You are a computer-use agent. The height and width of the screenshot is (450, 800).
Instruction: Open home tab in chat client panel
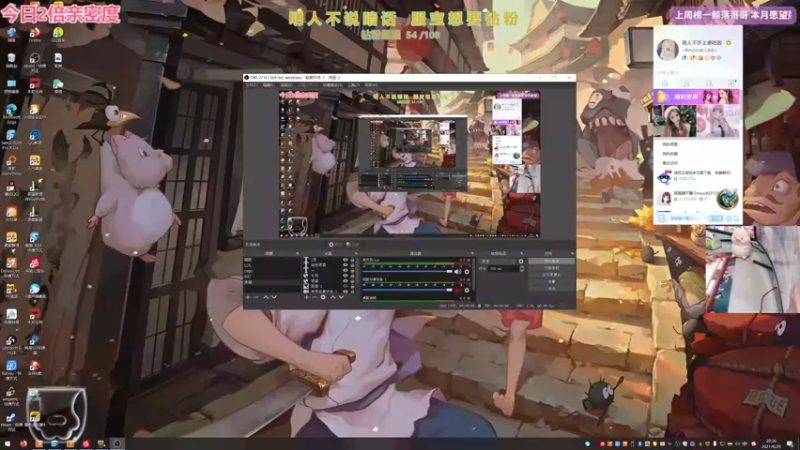pyautogui.click(x=665, y=83)
